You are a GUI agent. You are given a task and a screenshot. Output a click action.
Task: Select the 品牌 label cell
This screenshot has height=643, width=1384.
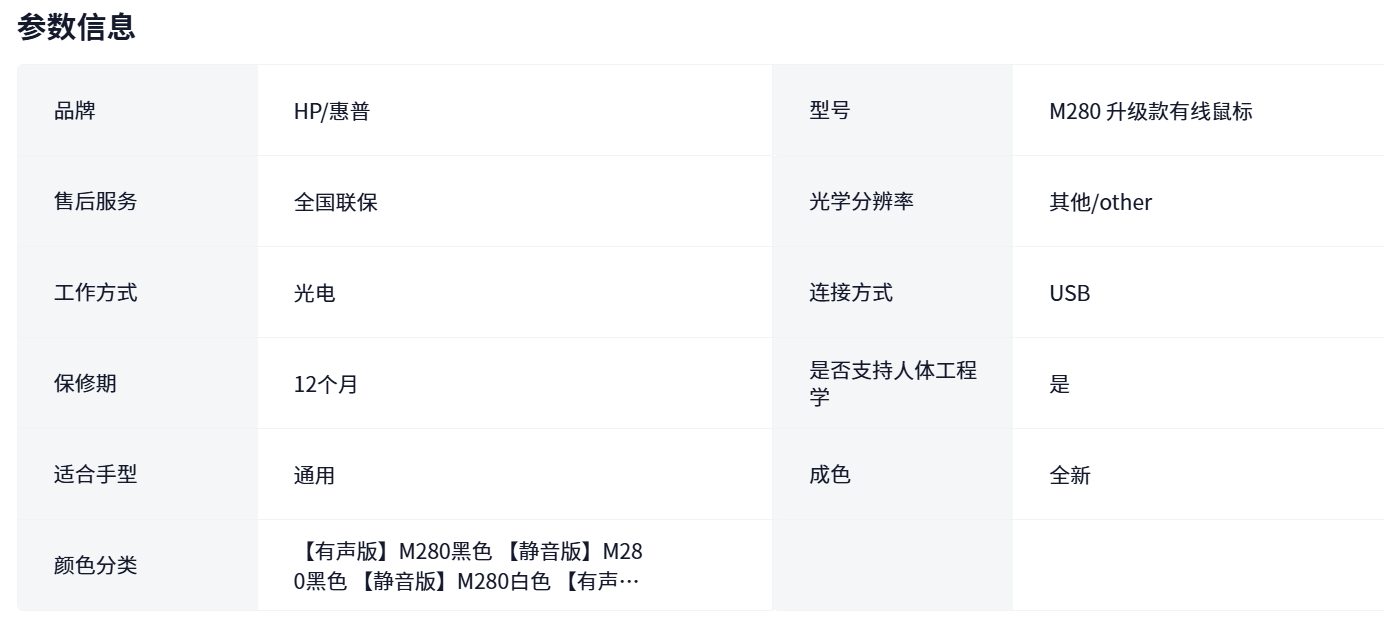pyautogui.click(x=75, y=111)
